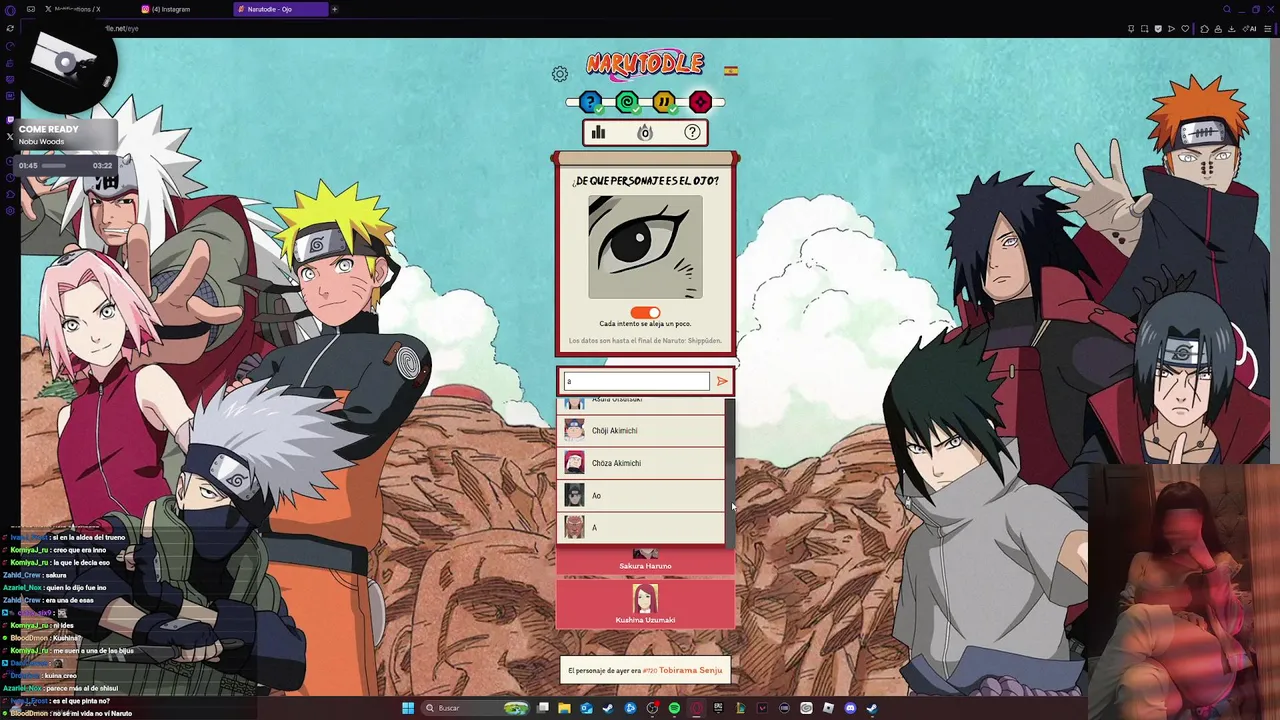1280x720 pixels.
Task: Select the yellow quote game mode
Action: 664,102
